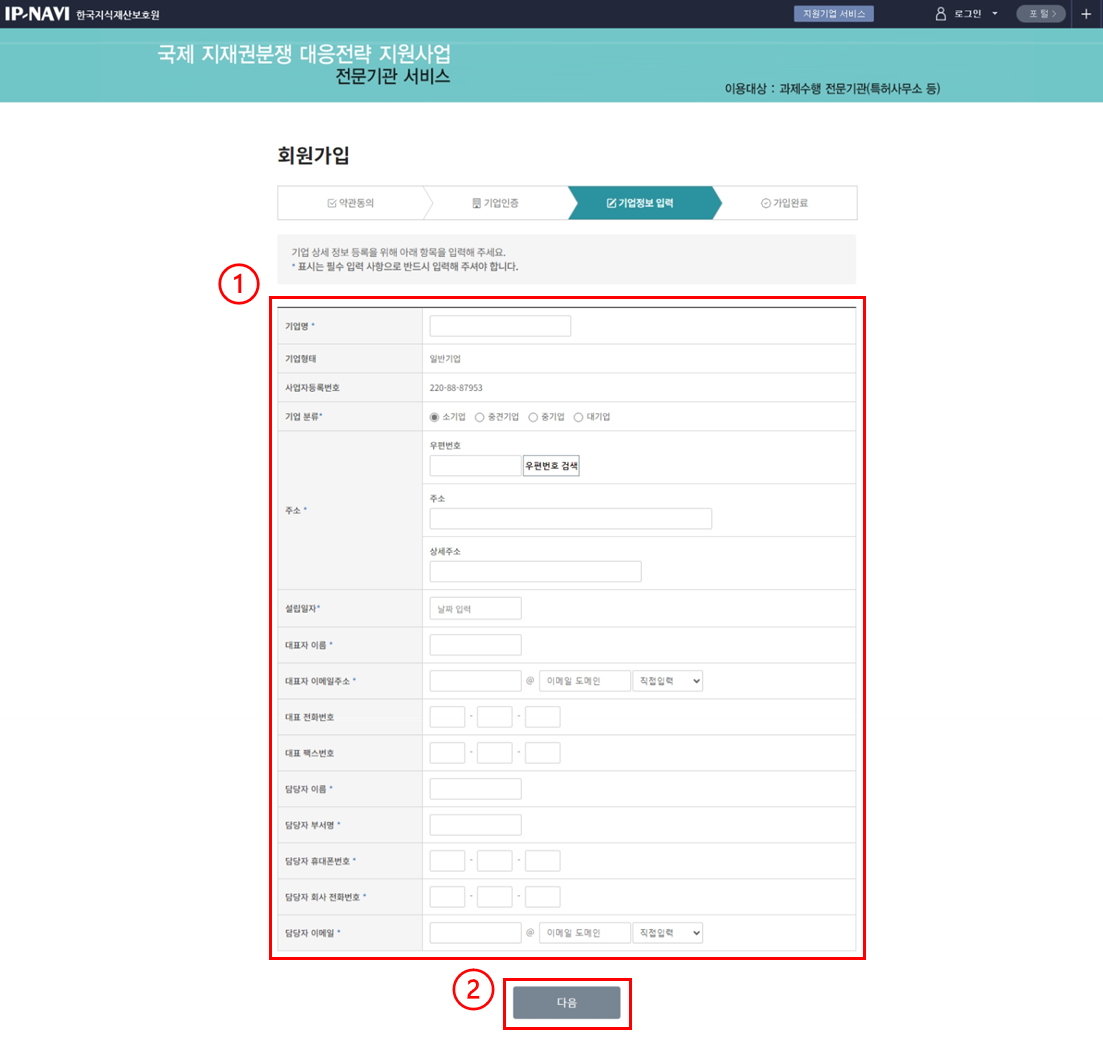Click the plus icon in top bar
This screenshot has width=1103, height=1041.
[x=1086, y=14]
